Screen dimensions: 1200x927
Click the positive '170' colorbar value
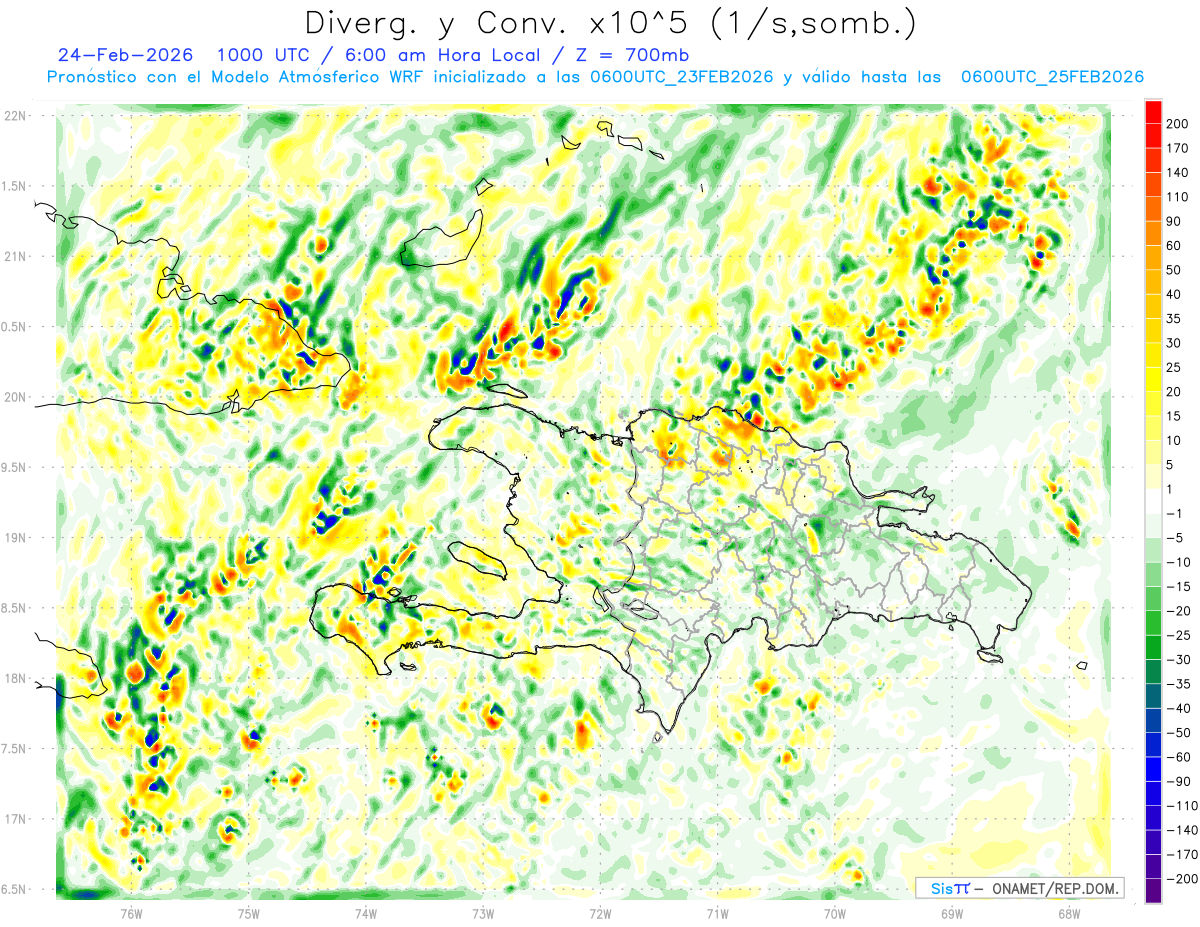point(1179,148)
